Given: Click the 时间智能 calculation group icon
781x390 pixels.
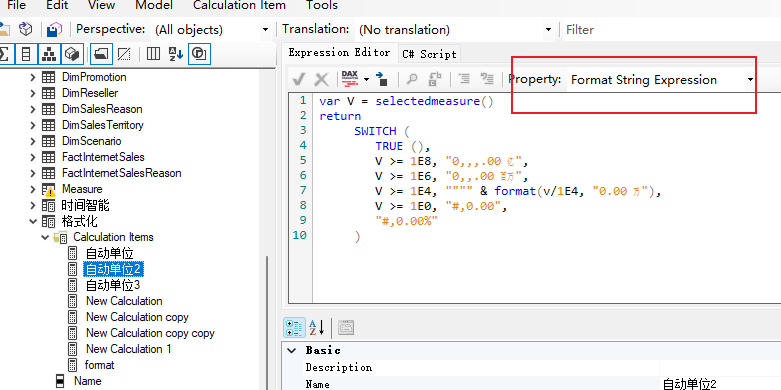Looking at the screenshot, I should tap(48, 205).
